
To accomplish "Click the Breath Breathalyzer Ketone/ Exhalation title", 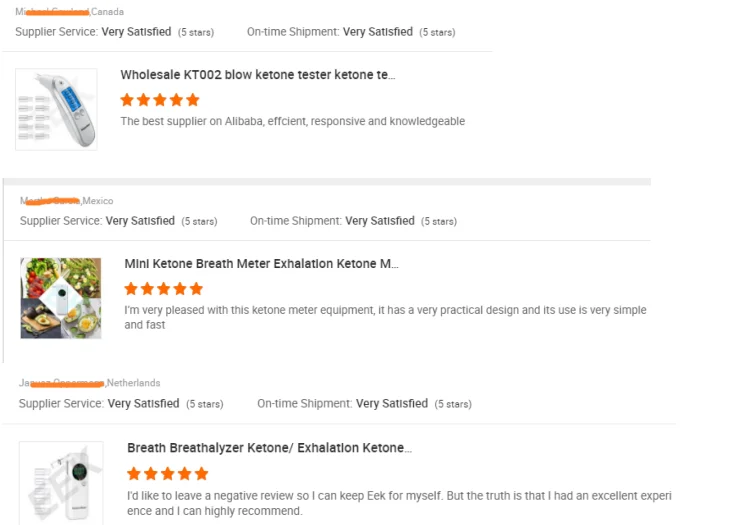I will (x=269, y=448).
